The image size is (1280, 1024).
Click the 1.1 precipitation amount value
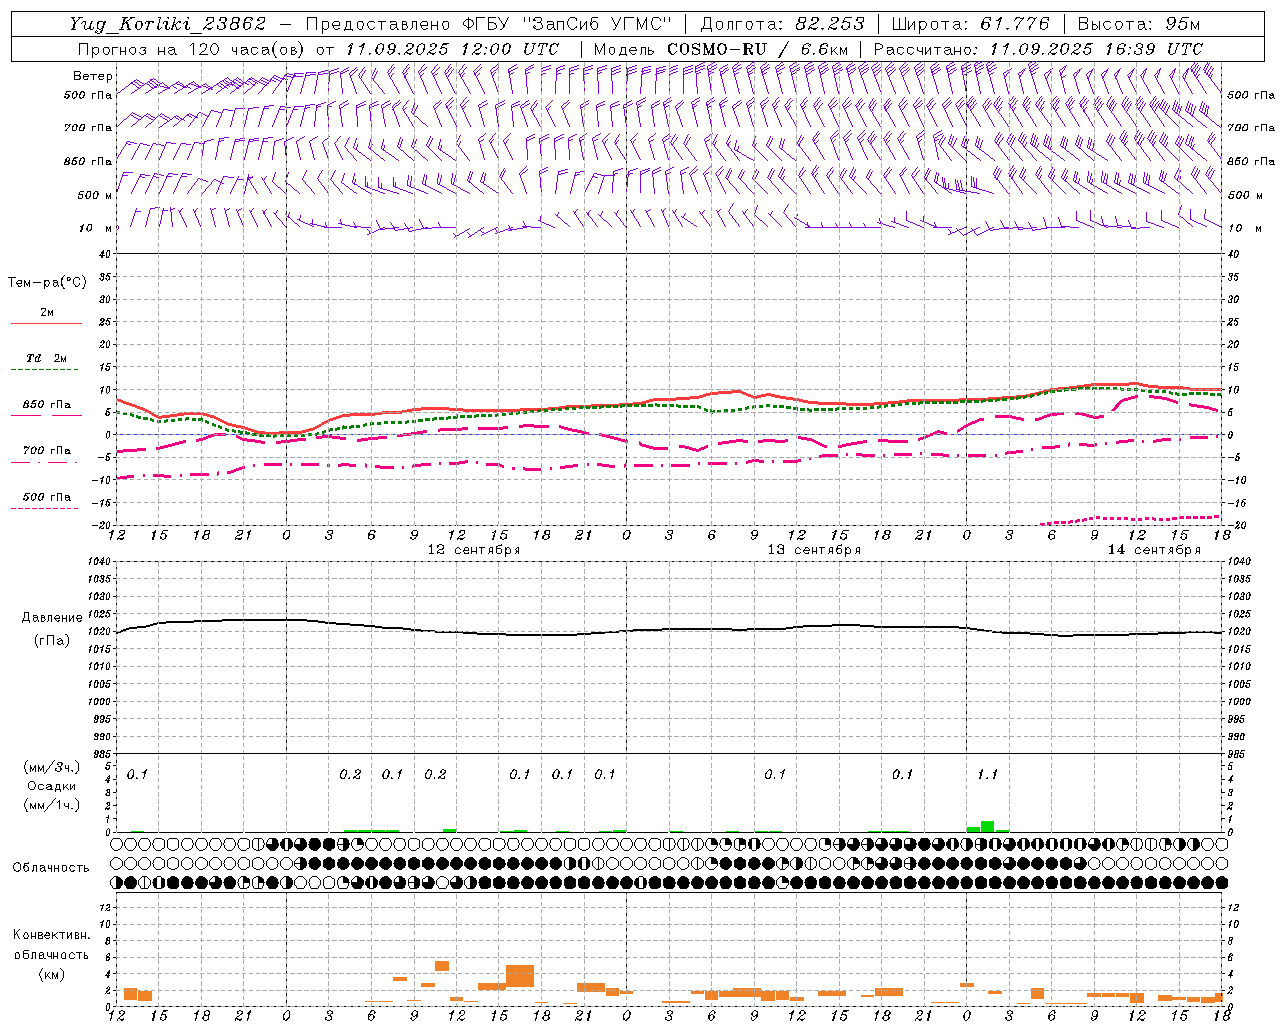click(x=987, y=775)
